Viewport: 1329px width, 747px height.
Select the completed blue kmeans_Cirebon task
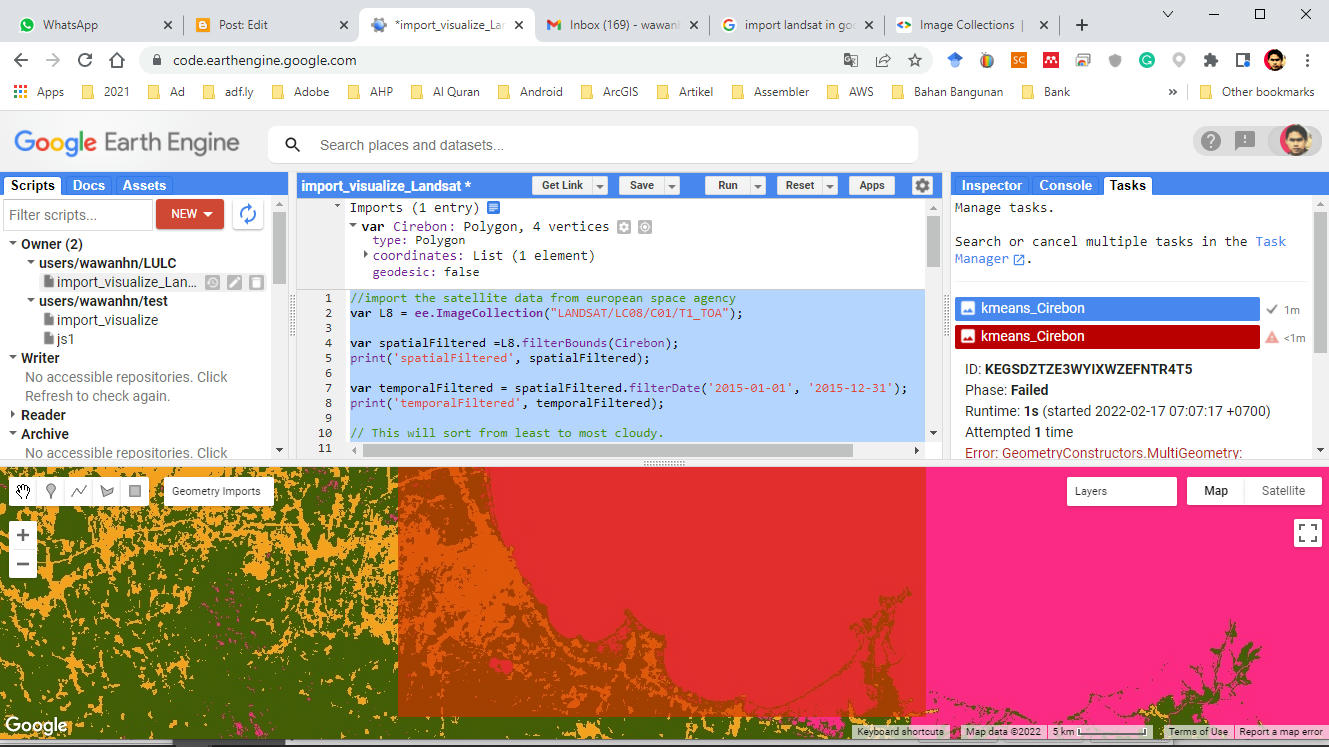pos(1107,308)
